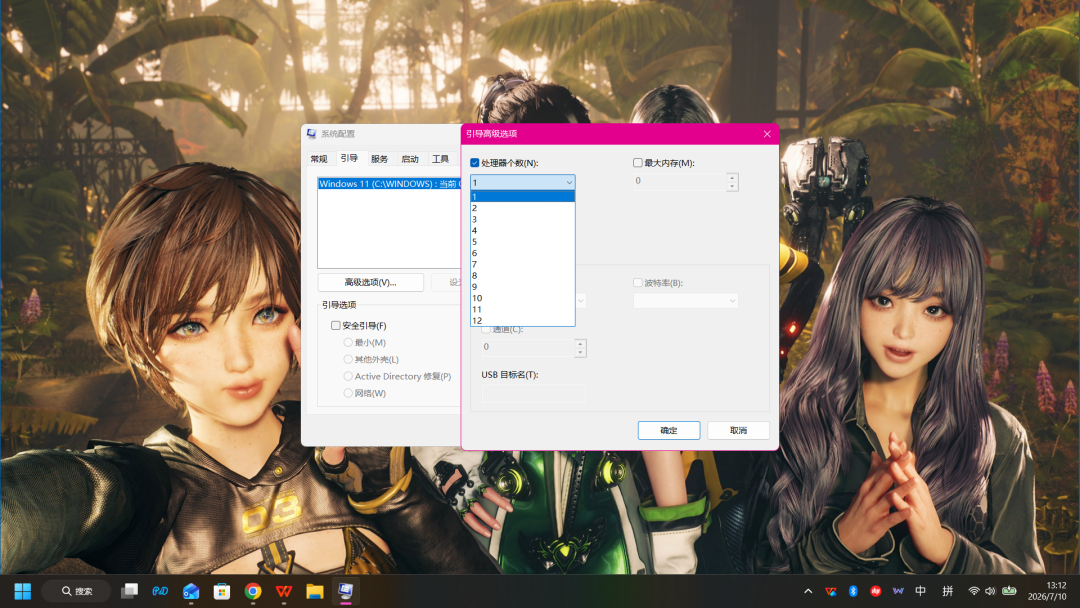This screenshot has height=608, width=1080.
Task: Toggle the 安全引导 checkbox
Action: (335, 326)
